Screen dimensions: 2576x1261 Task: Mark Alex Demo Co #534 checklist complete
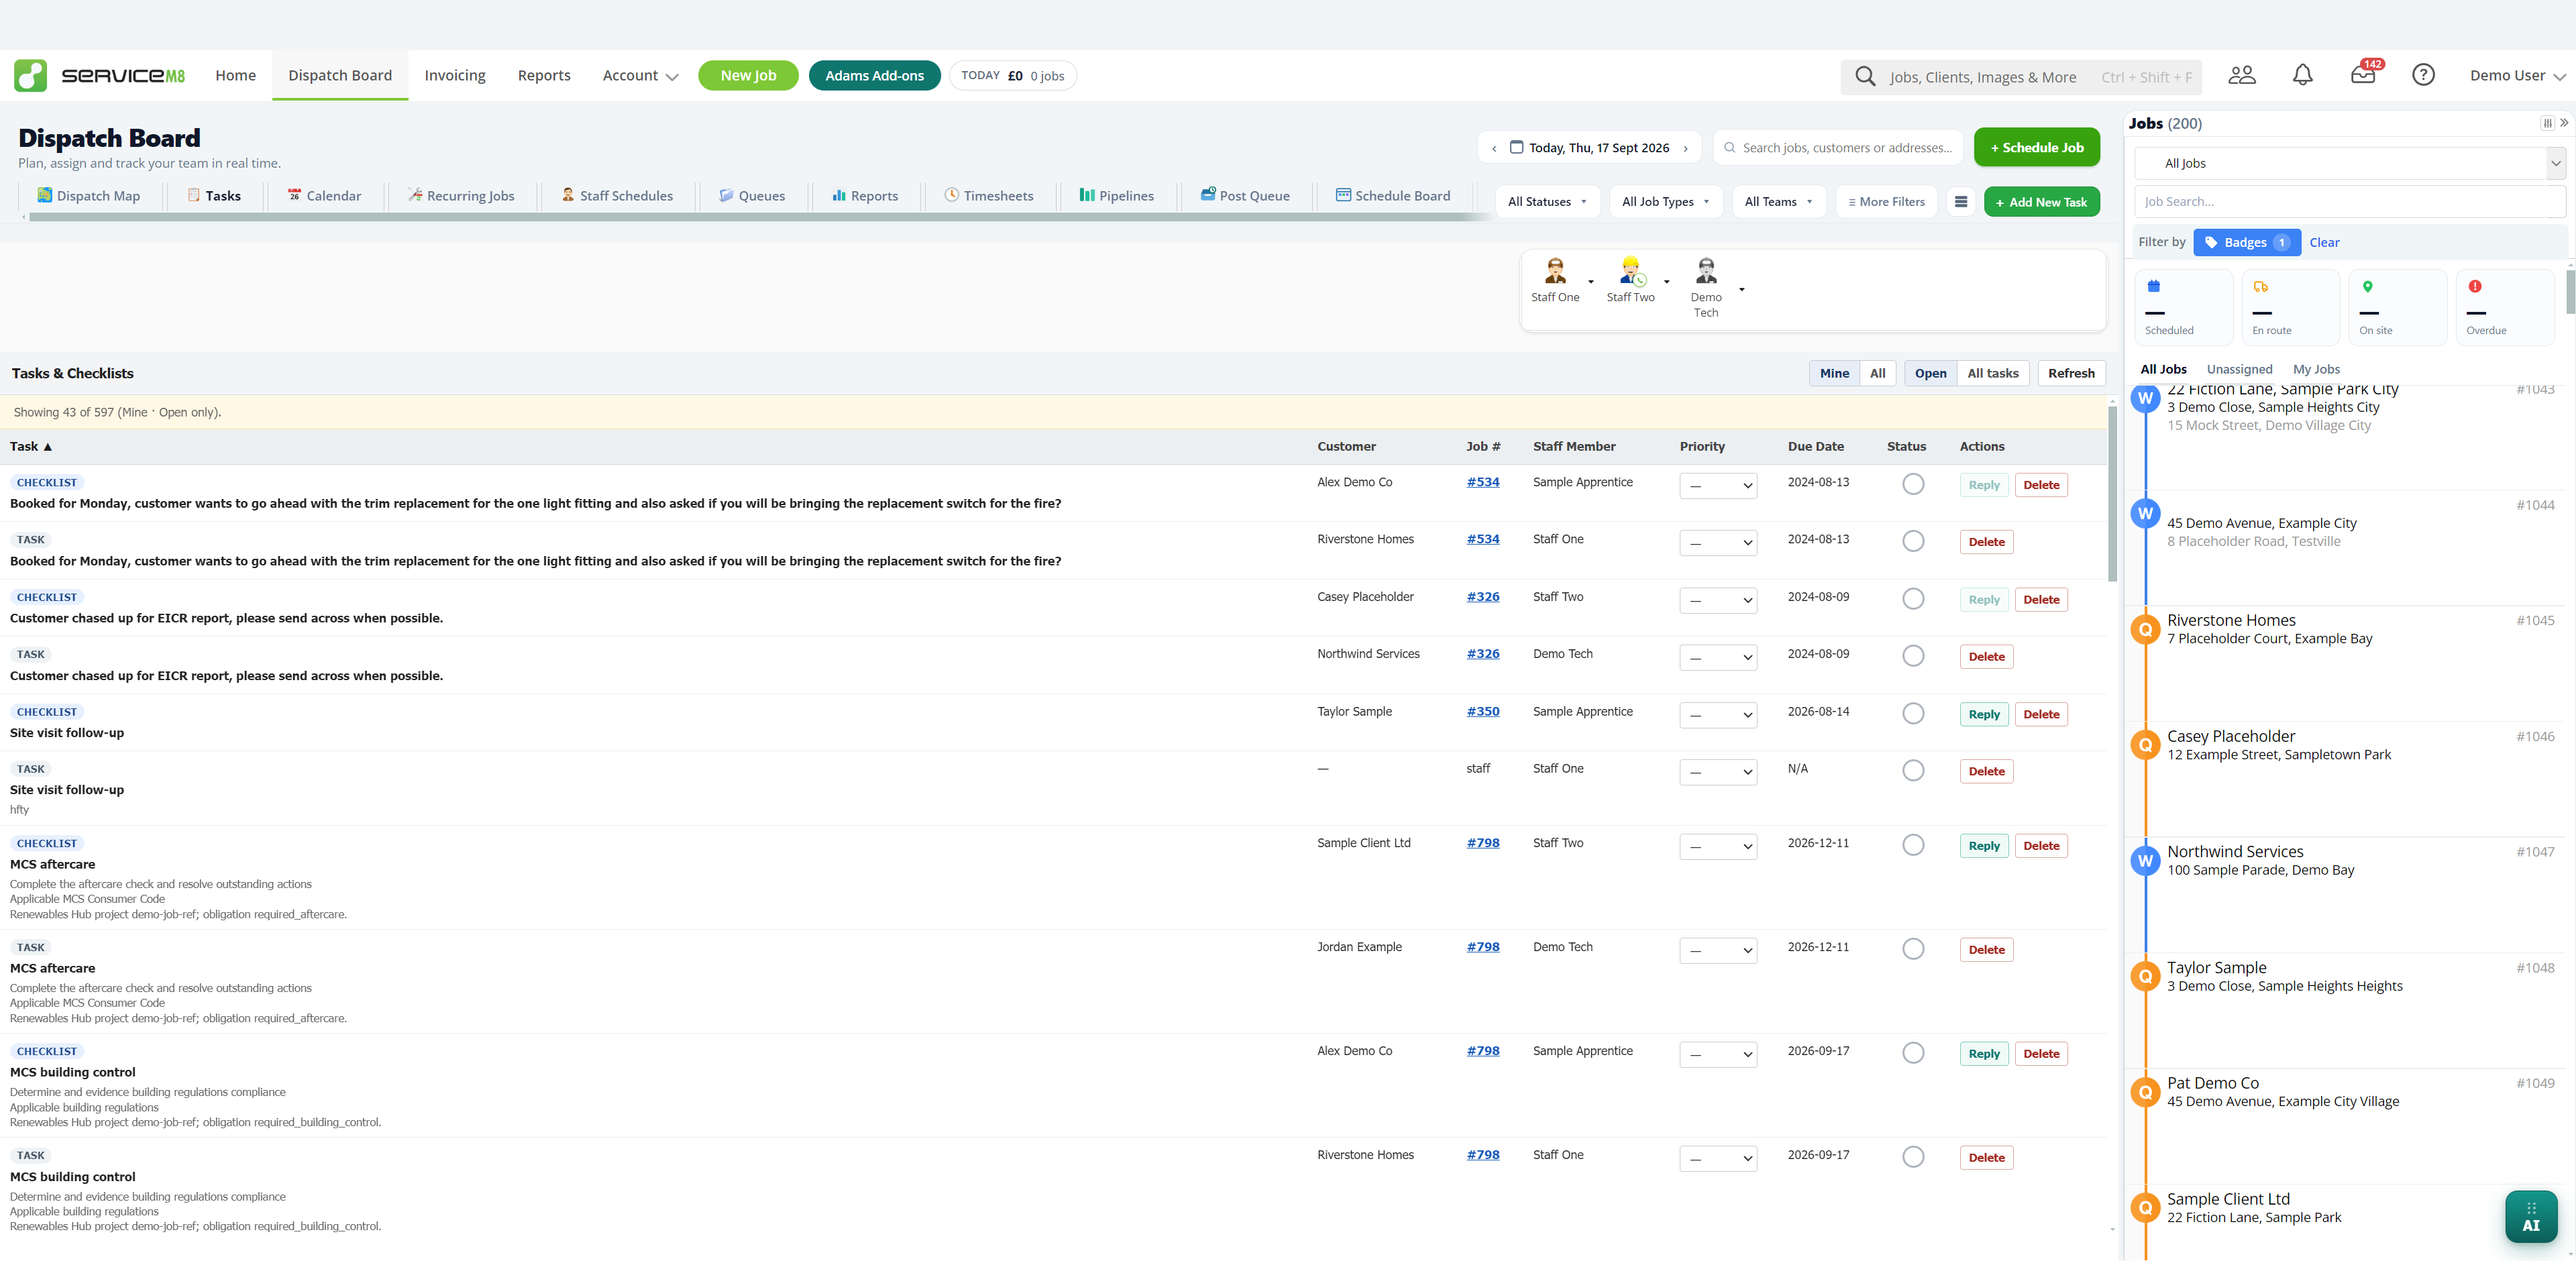pyautogui.click(x=1913, y=484)
